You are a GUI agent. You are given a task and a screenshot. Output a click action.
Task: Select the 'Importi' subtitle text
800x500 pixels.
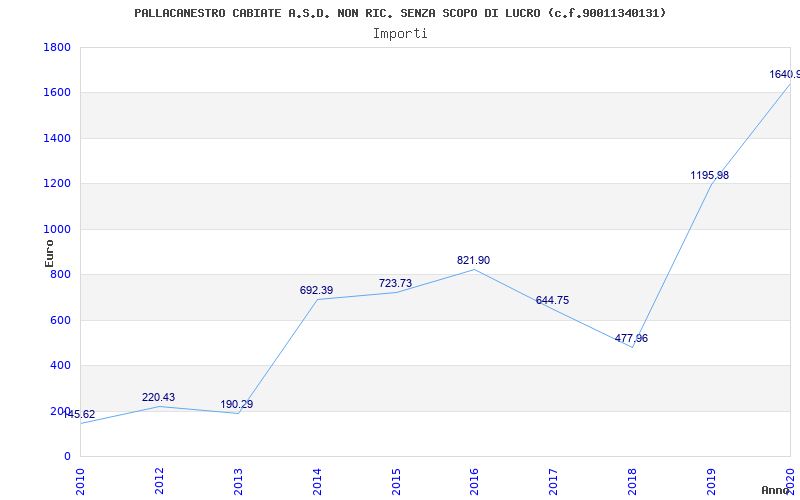[400, 34]
